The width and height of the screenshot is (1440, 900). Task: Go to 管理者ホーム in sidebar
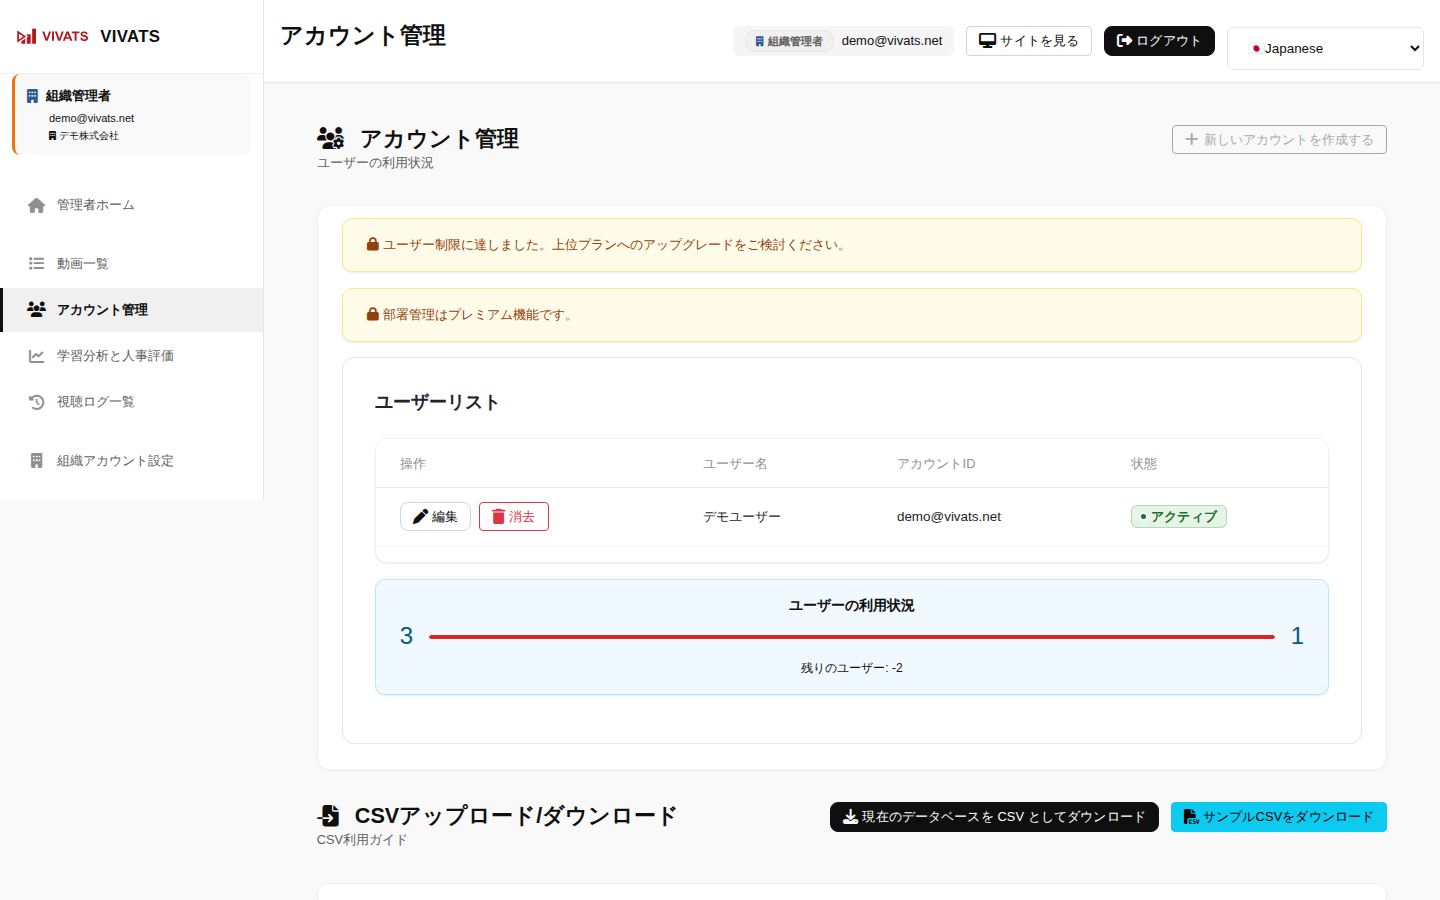132,205
